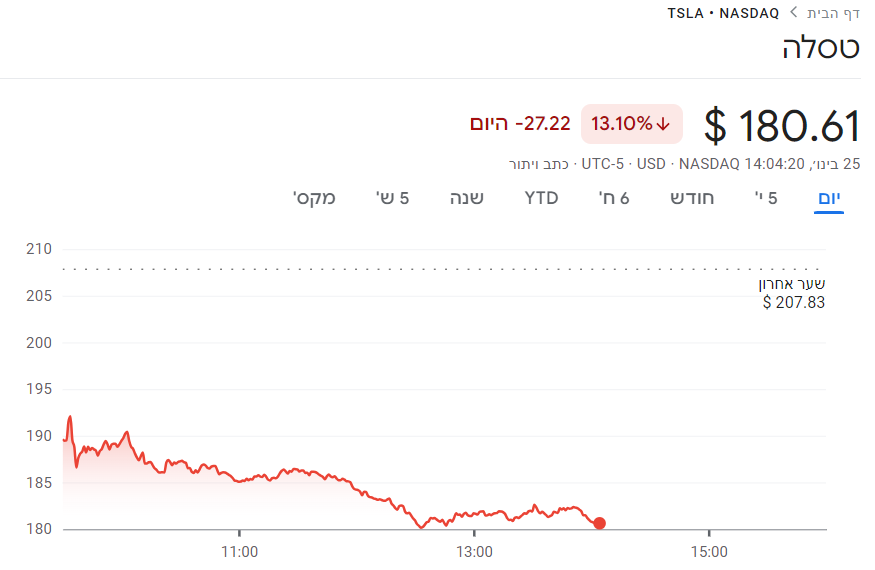
Task: Click the $180.61 current price
Action: [x=782, y=126]
